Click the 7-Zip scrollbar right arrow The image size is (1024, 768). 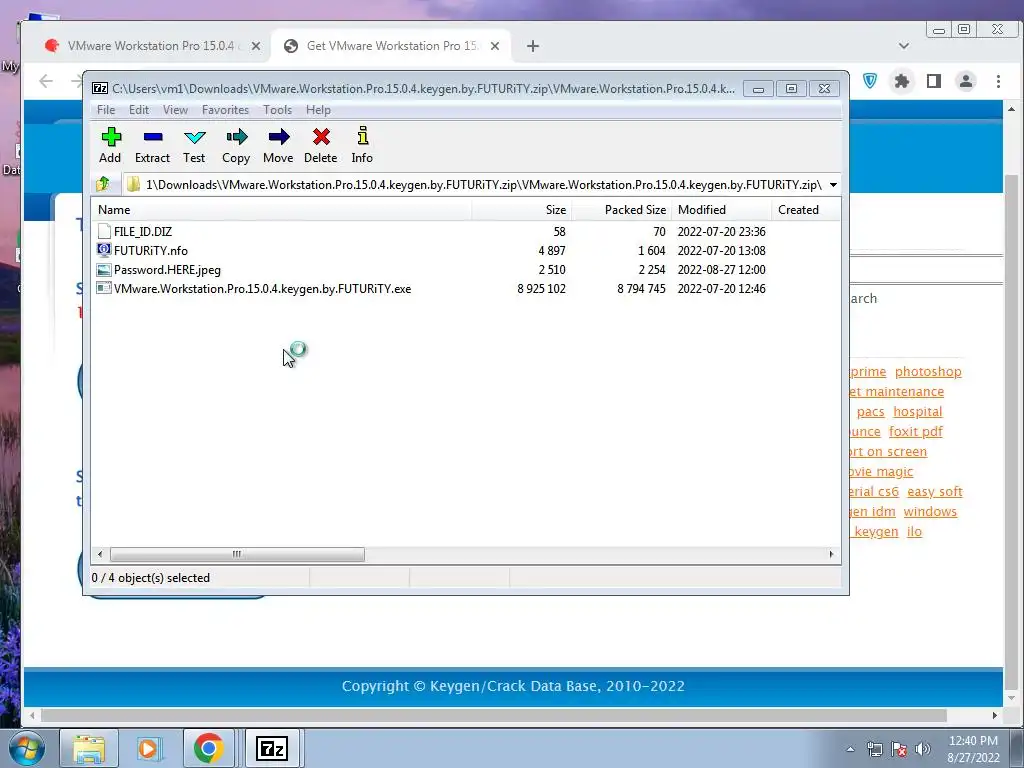click(x=831, y=554)
